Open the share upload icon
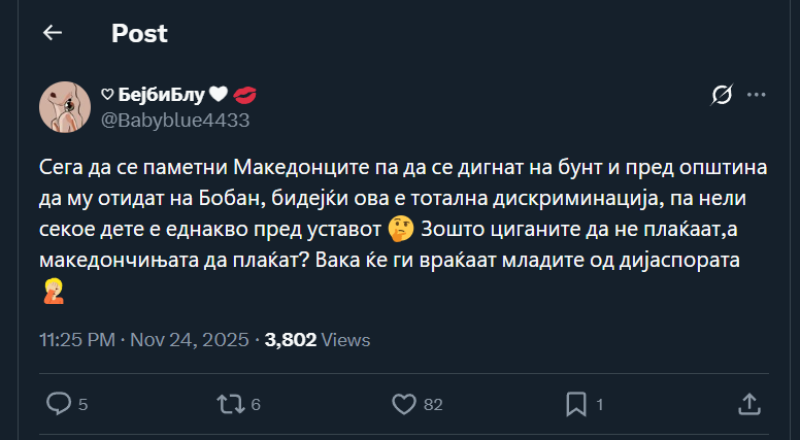The height and width of the screenshot is (440, 800). [748, 404]
